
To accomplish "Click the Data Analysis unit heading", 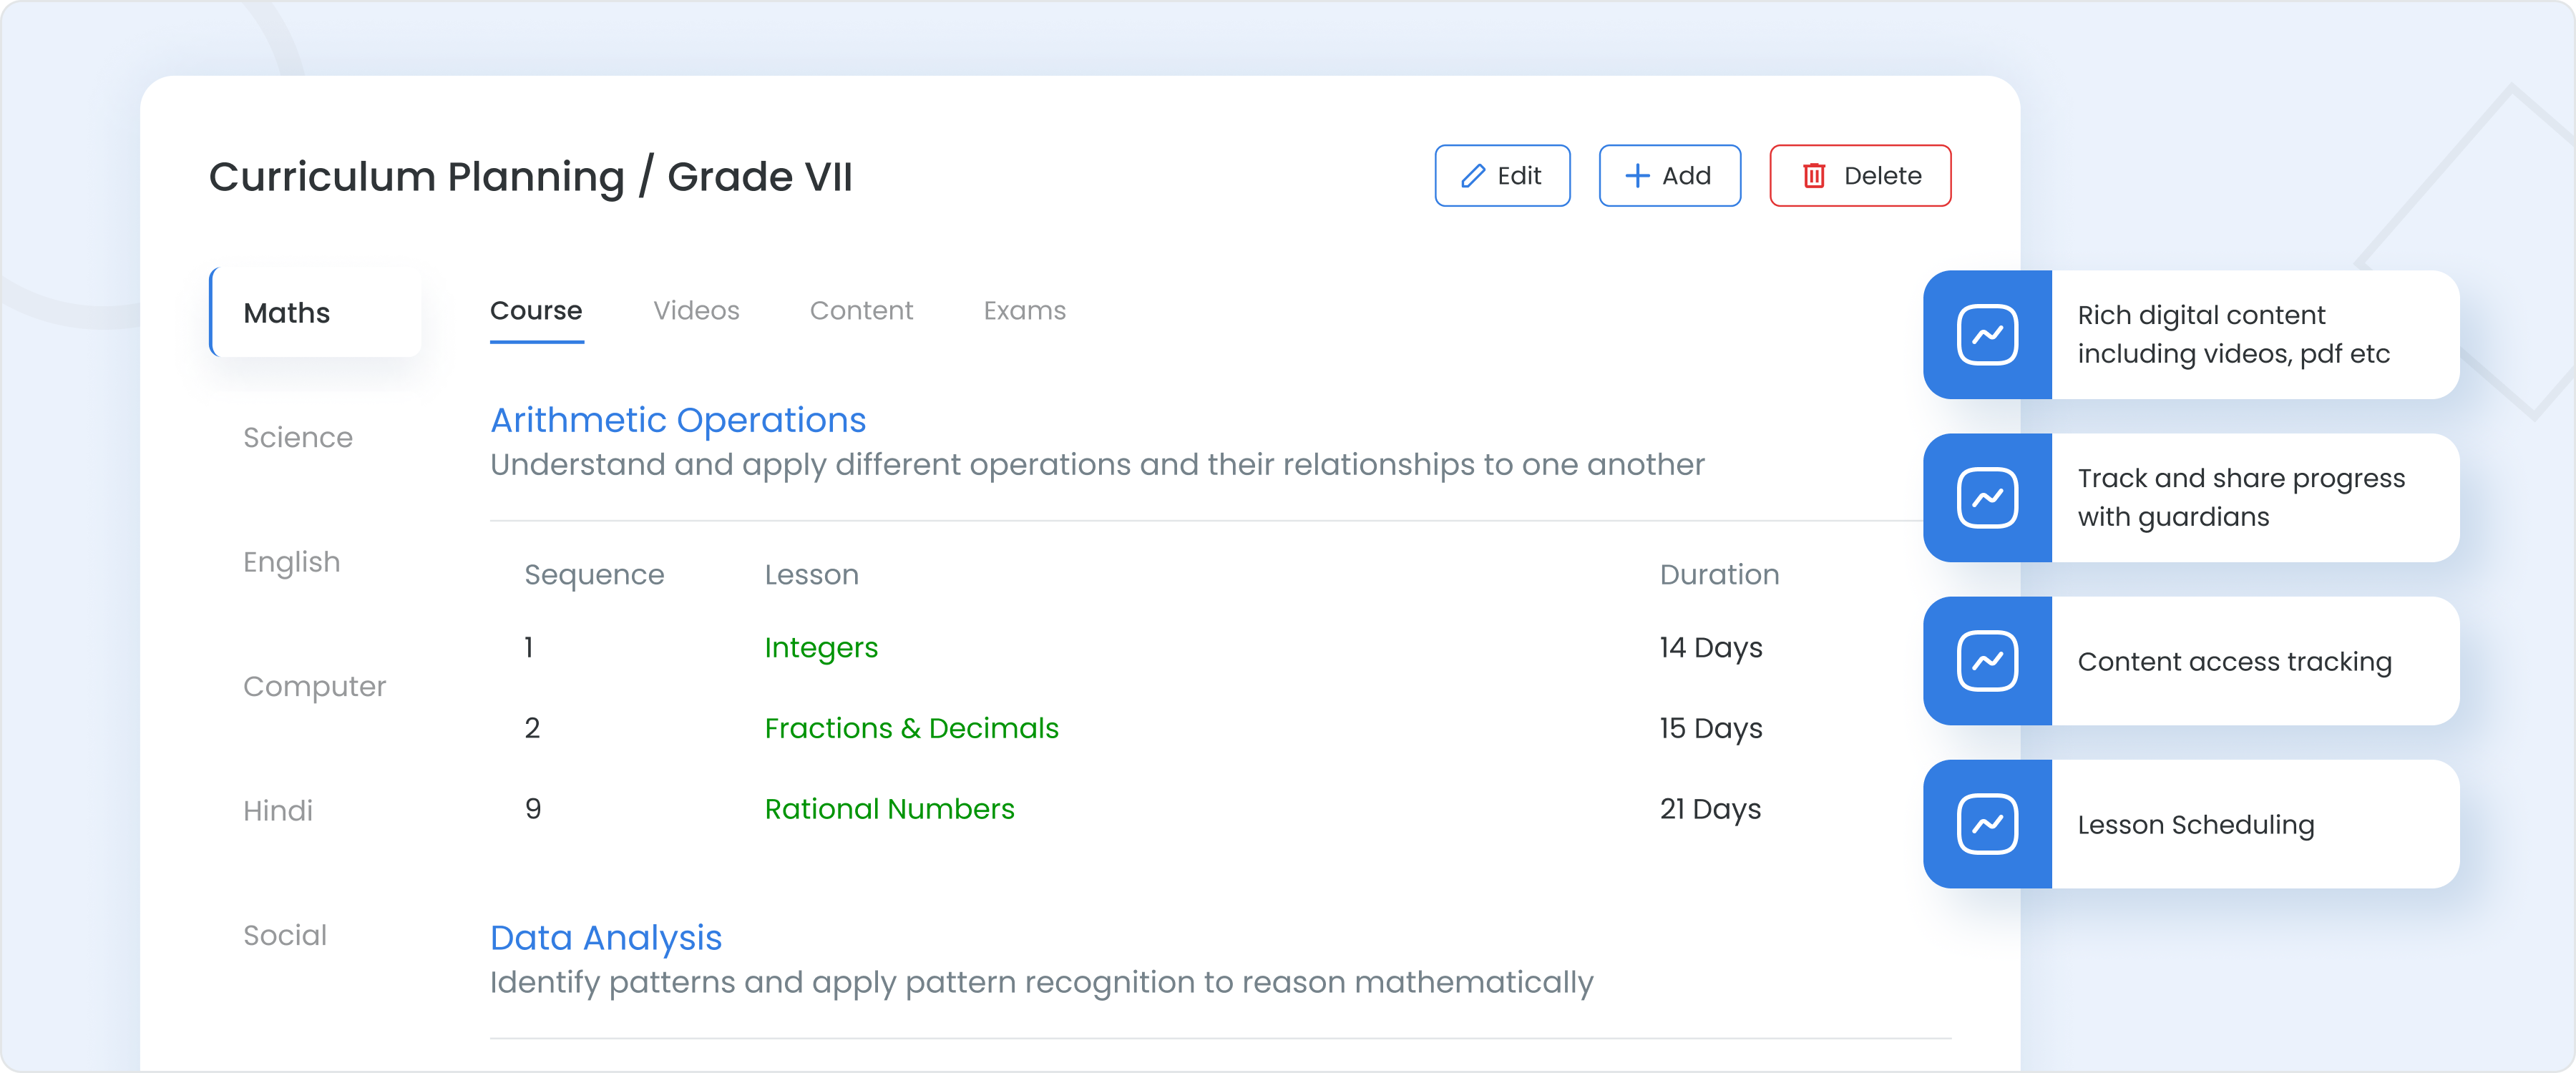I will click(606, 938).
